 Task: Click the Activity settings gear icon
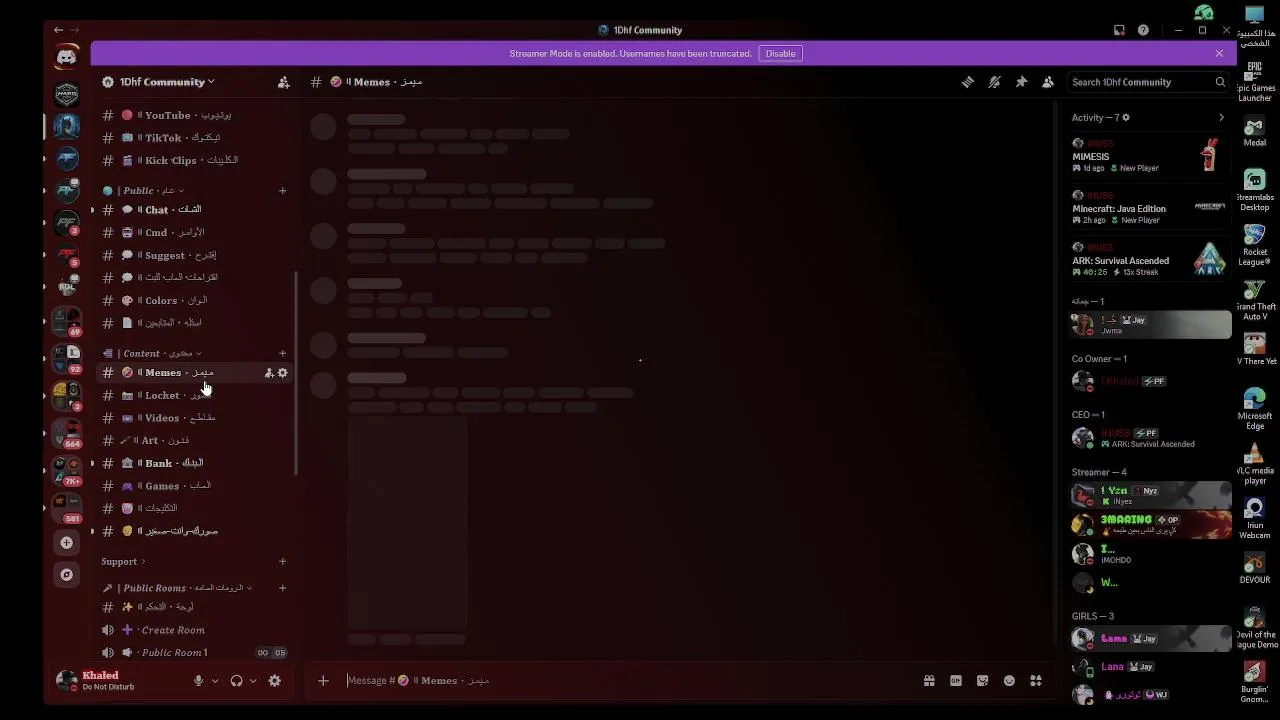click(x=1126, y=118)
